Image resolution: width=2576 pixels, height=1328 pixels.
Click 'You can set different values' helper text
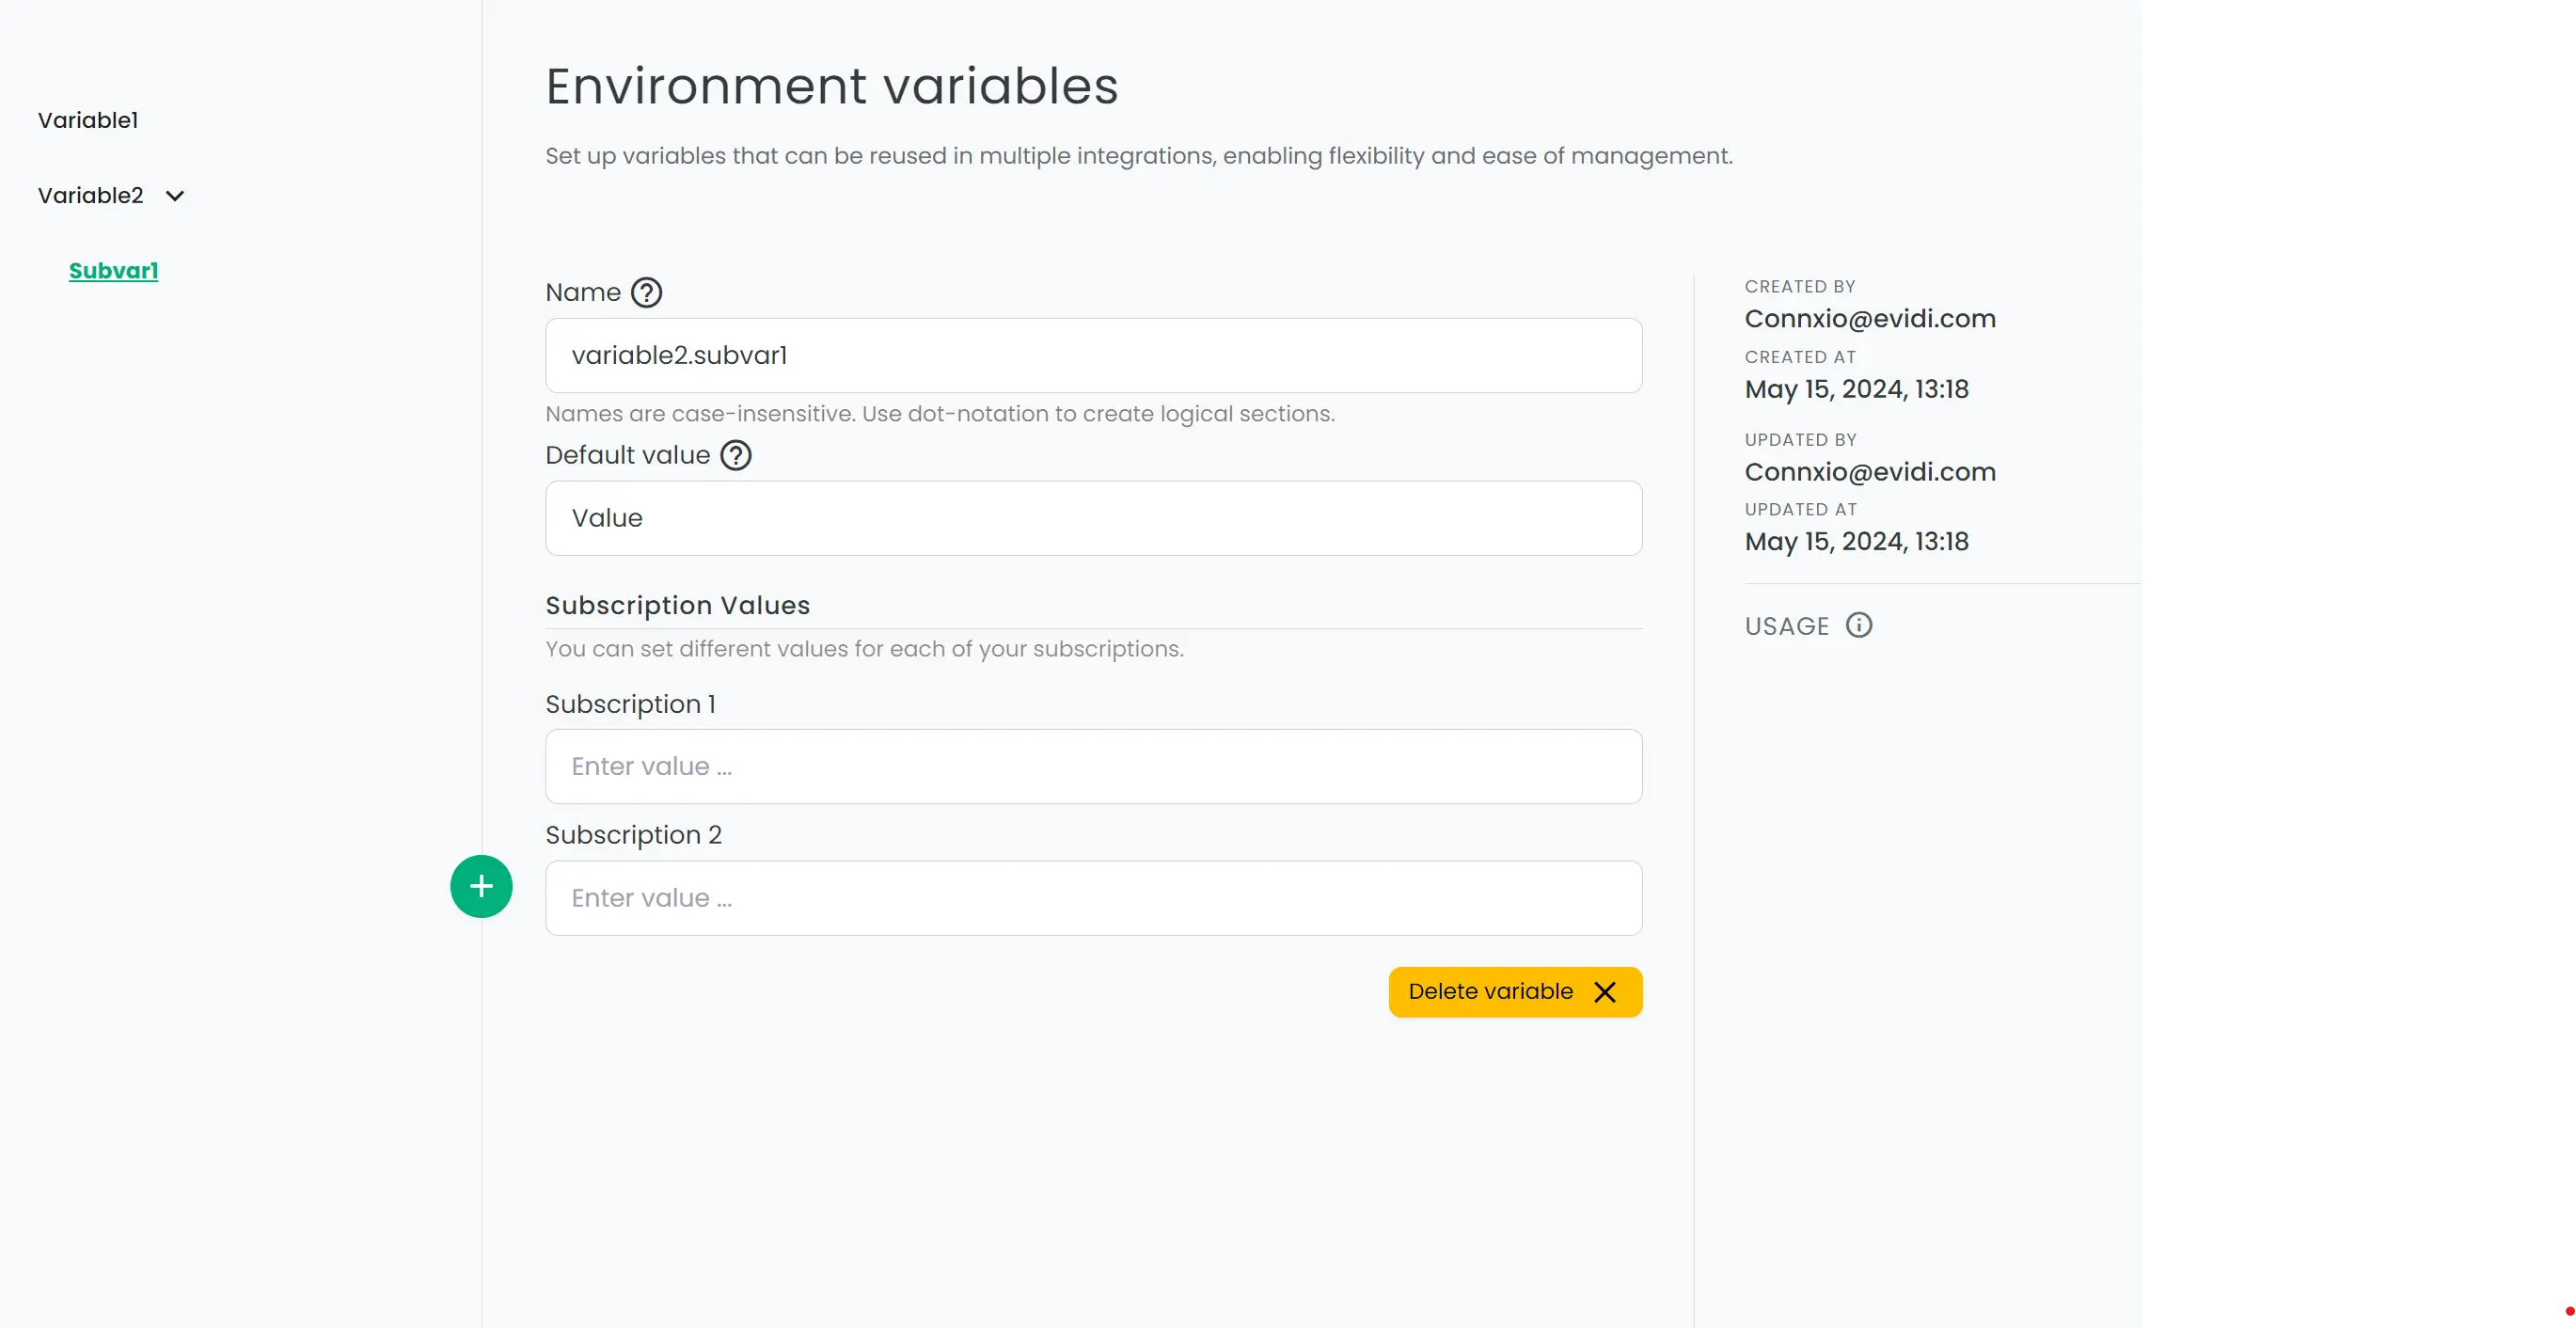(x=864, y=649)
